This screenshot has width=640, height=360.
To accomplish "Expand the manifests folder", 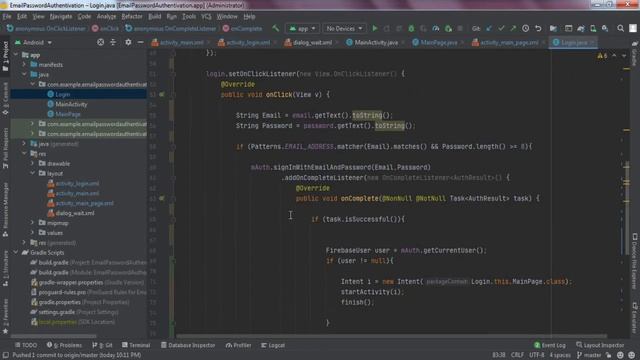I will pos(24,64).
